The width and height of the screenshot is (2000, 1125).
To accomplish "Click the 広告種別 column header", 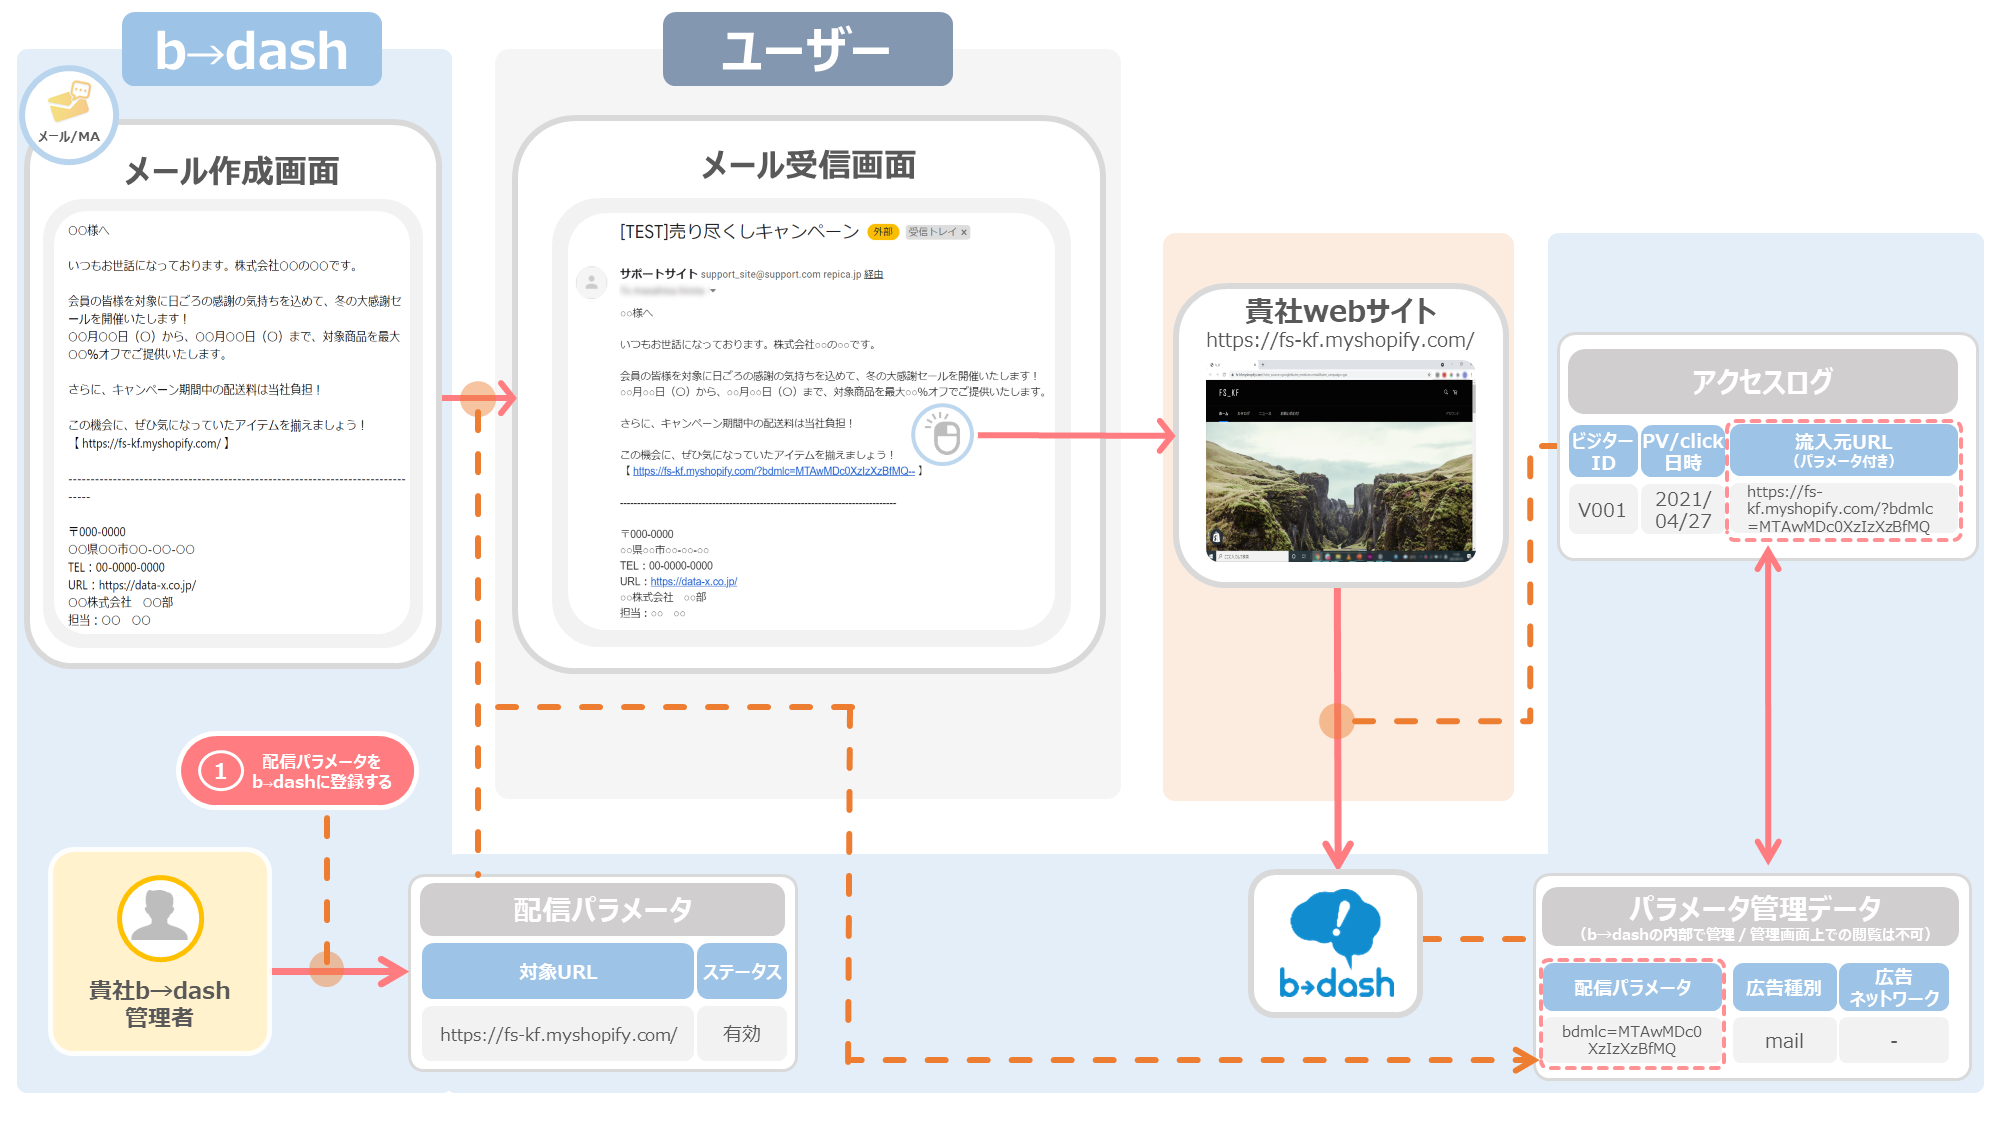I will 1783,987.
